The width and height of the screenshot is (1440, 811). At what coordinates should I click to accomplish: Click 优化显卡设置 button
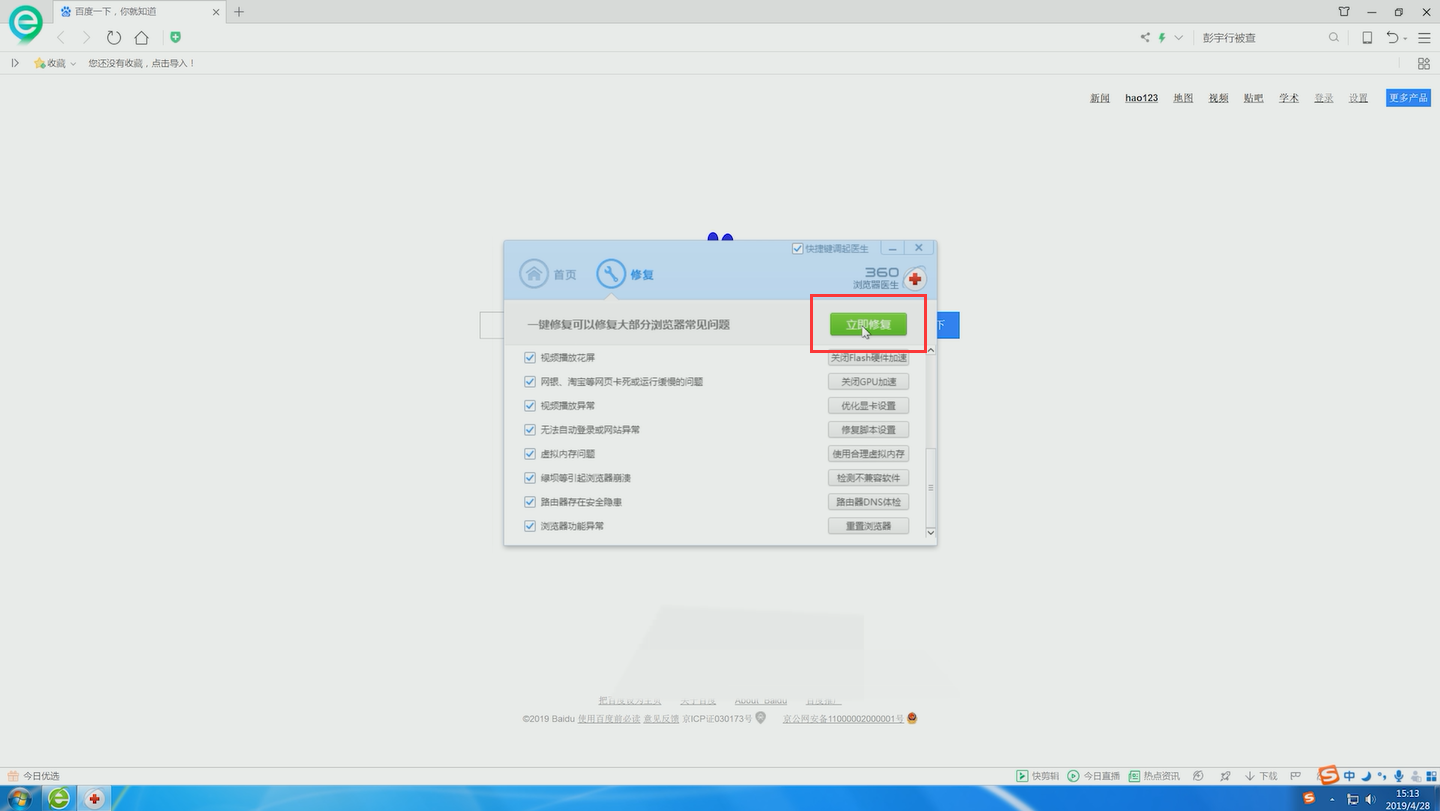[x=868, y=406]
